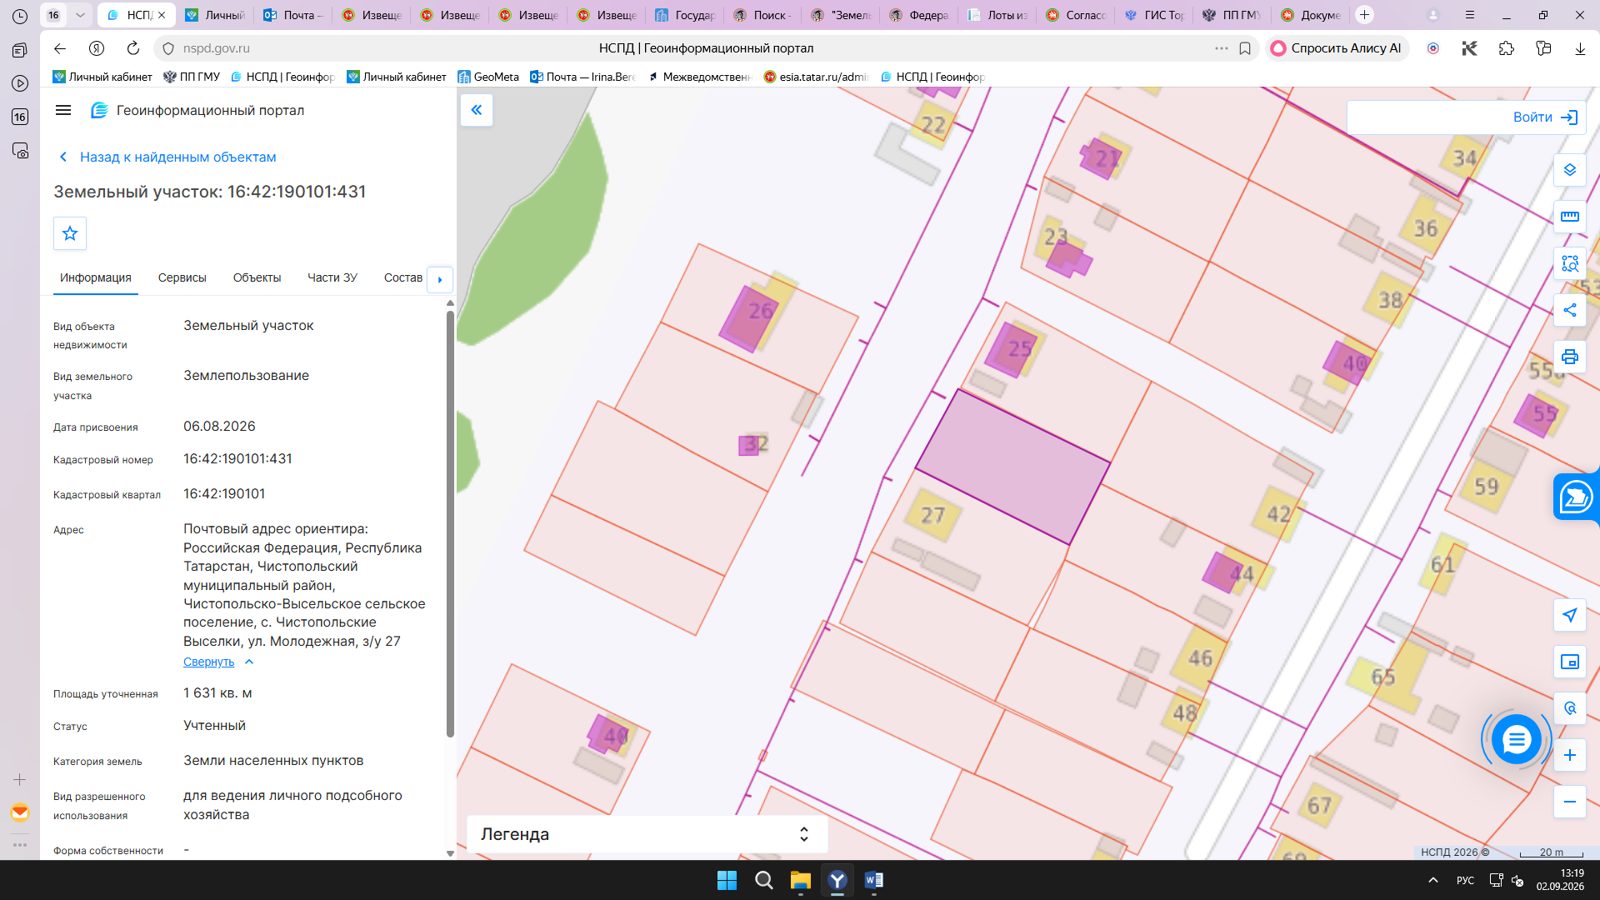Image resolution: width=1600 pixels, height=900 pixels.
Task: Switch to the Части ЗУ tab
Action: [x=332, y=278]
